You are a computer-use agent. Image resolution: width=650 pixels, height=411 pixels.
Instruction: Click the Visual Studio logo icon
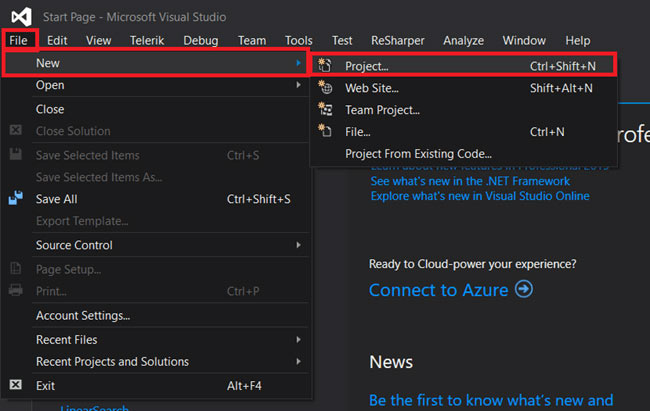pos(21,16)
